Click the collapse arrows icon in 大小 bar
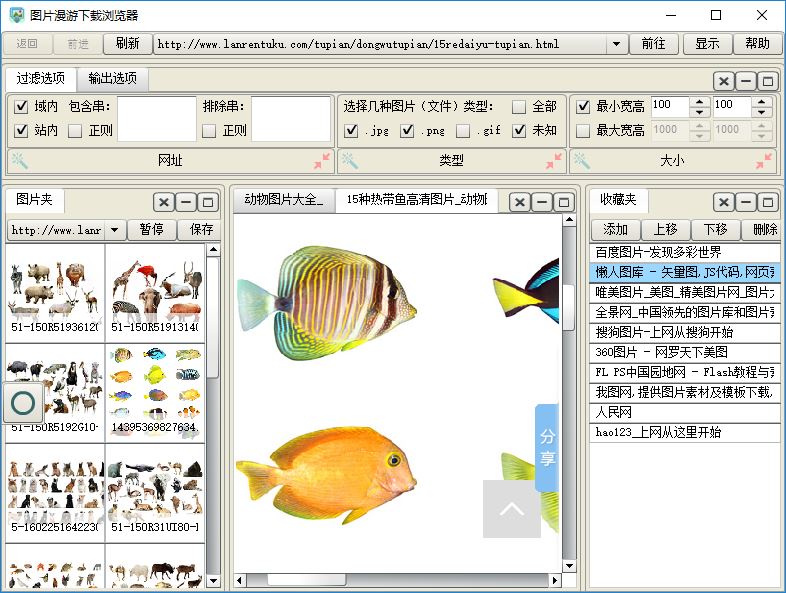The height and width of the screenshot is (593, 786). coord(764,161)
